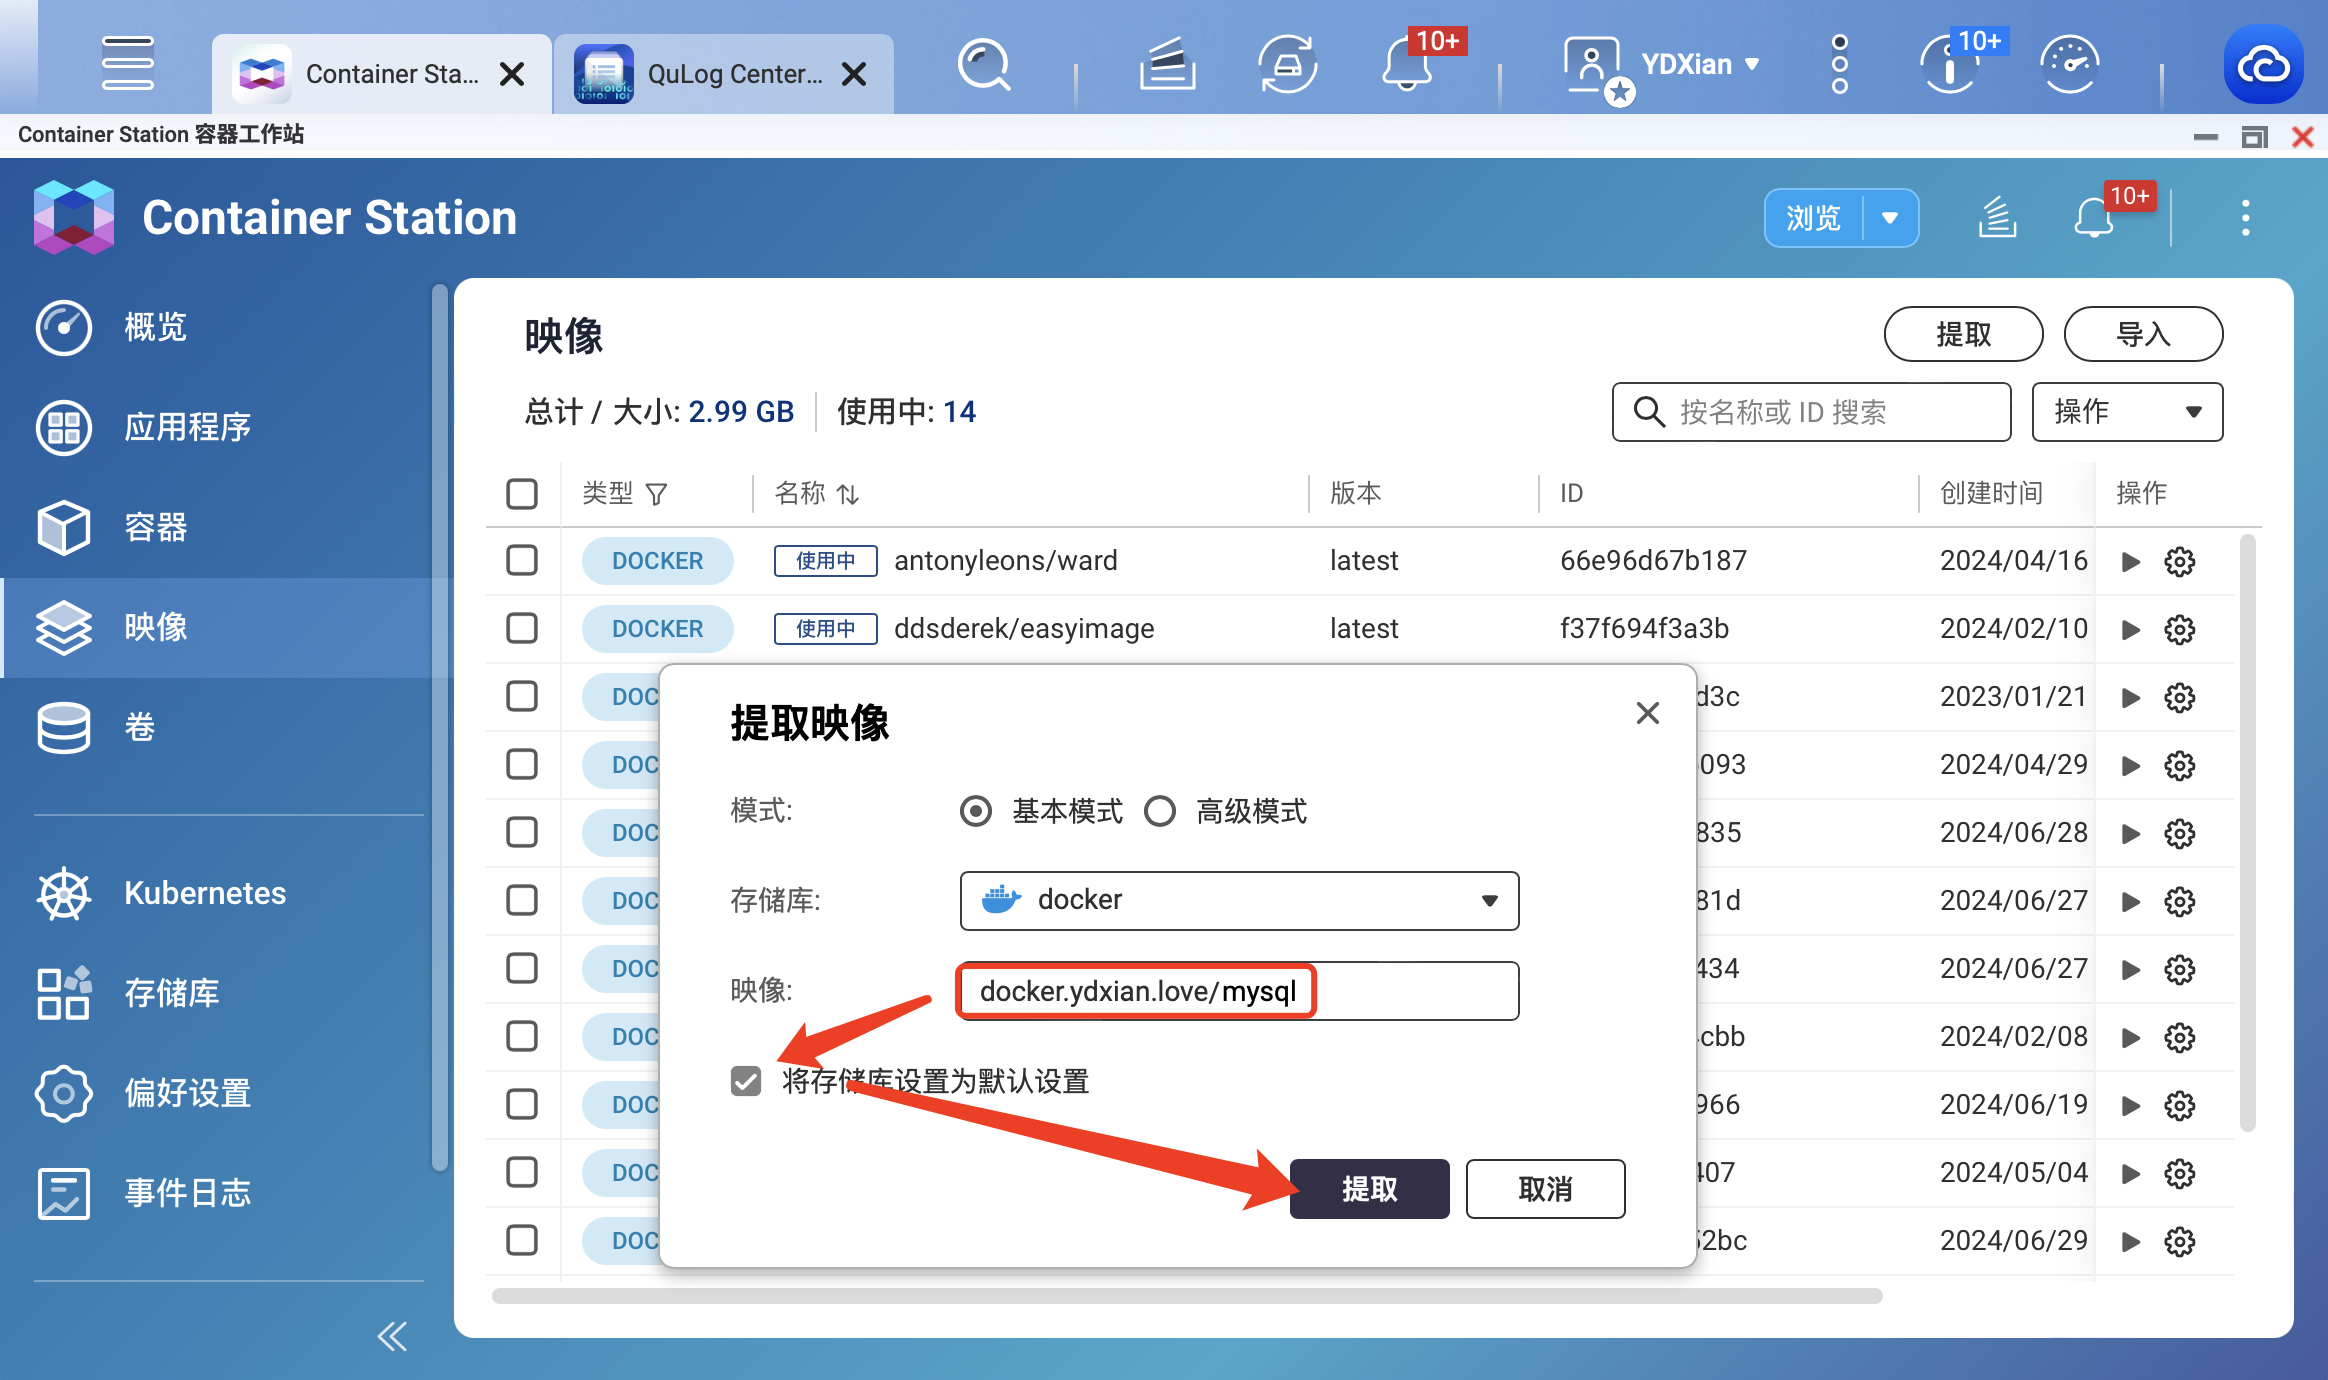Check the ddsderek/easyimage row checkbox
The image size is (2328, 1380).
(521, 628)
